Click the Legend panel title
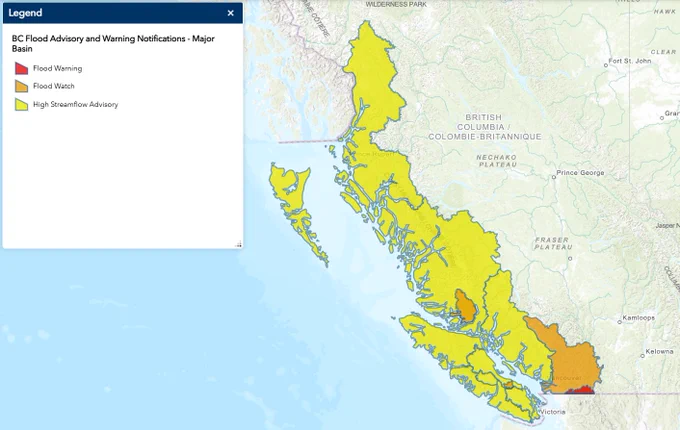This screenshot has width=680, height=430. pos(25,13)
